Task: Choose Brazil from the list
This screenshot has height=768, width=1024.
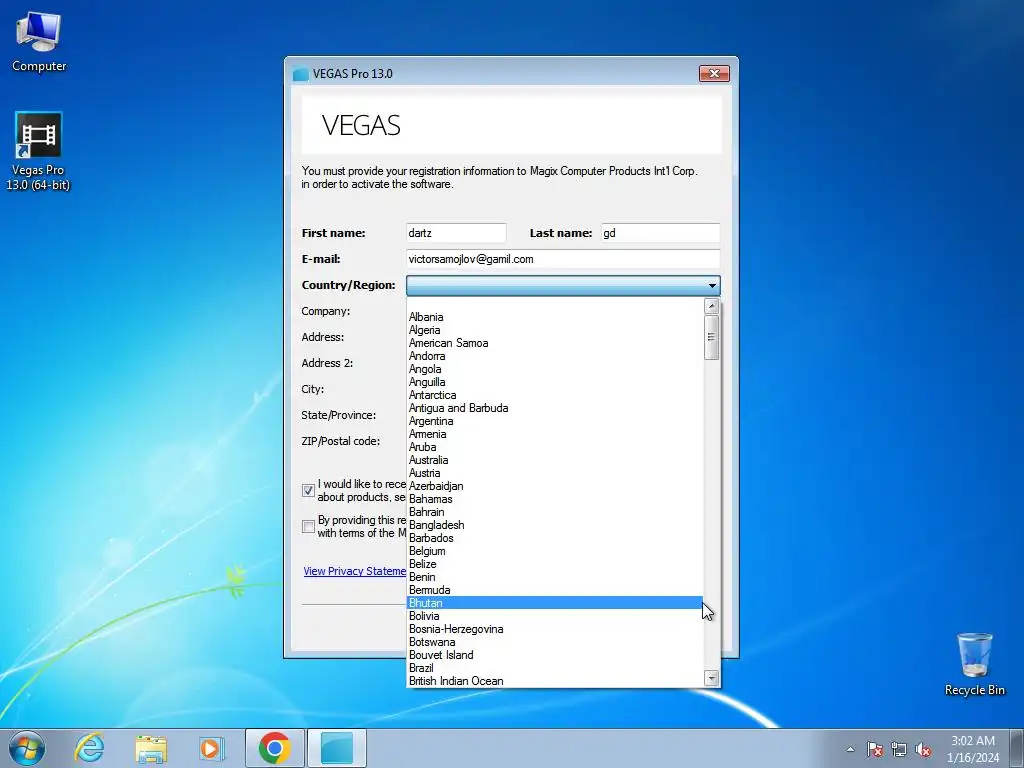Action: pyautogui.click(x=554, y=668)
